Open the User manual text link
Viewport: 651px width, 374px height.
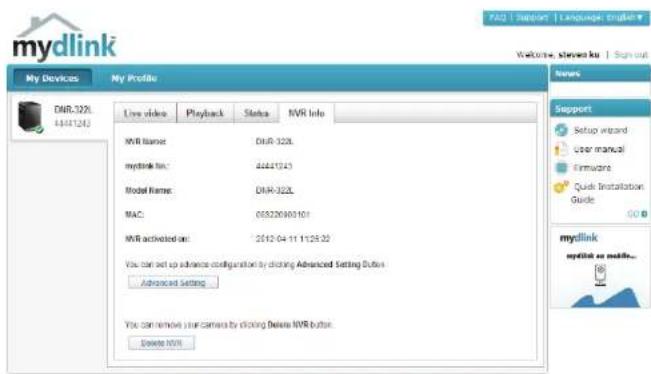tap(599, 149)
